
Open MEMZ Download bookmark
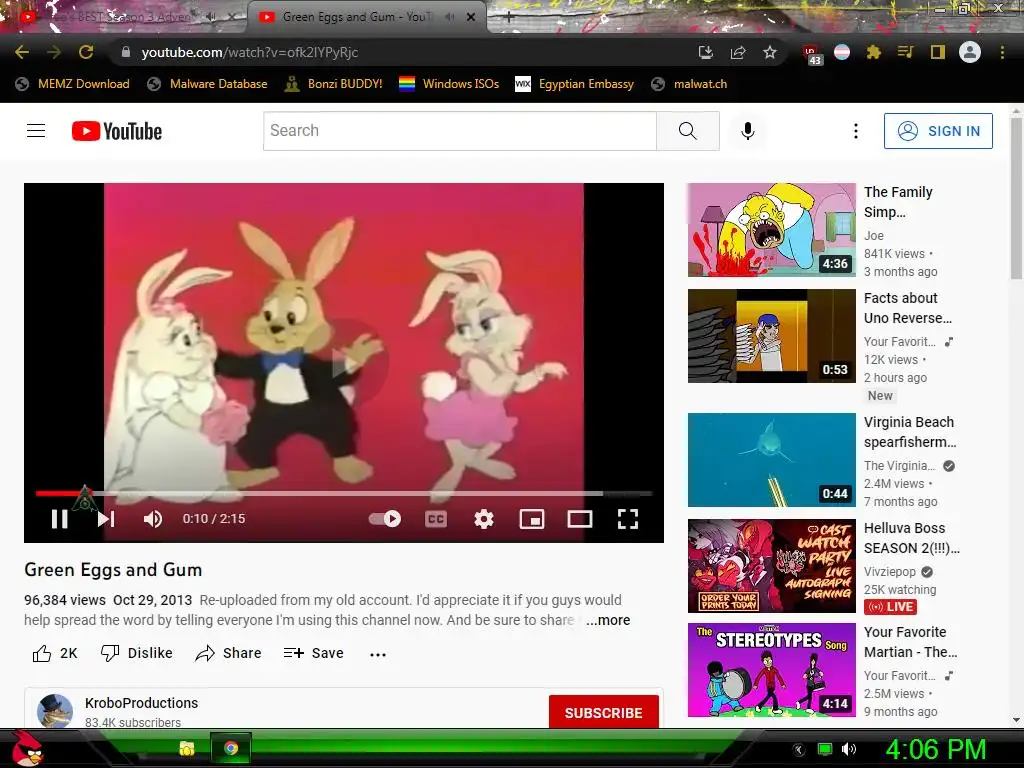(72, 84)
